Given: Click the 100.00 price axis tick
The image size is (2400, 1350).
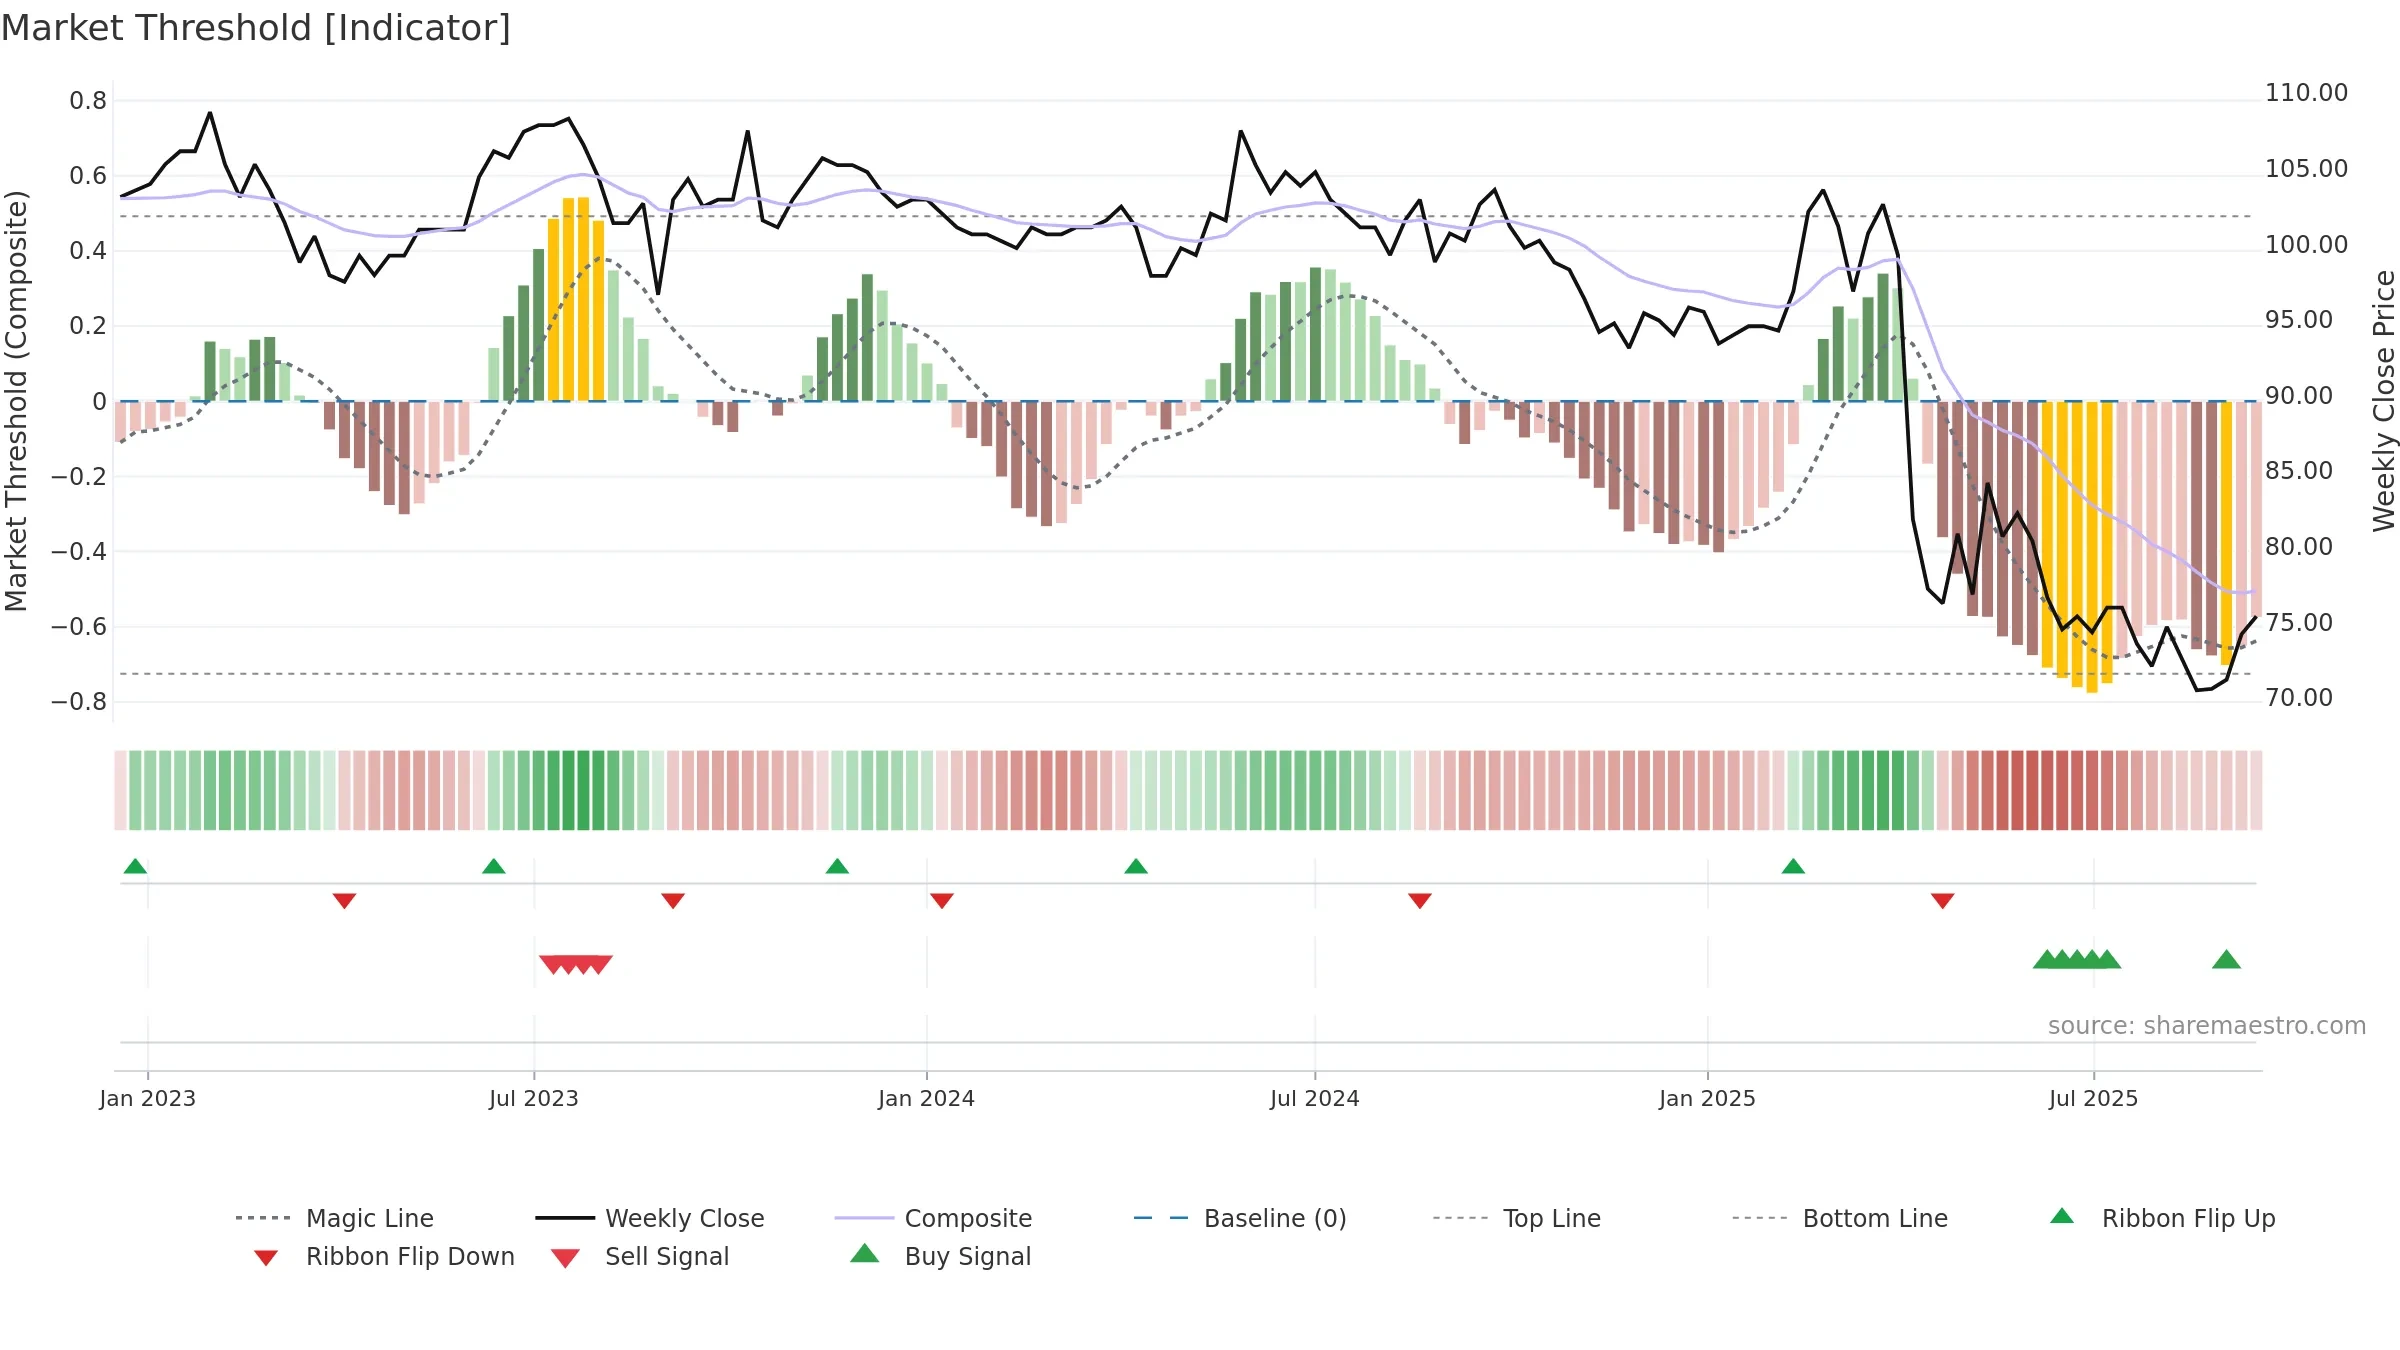Looking at the screenshot, I should tap(2306, 245).
